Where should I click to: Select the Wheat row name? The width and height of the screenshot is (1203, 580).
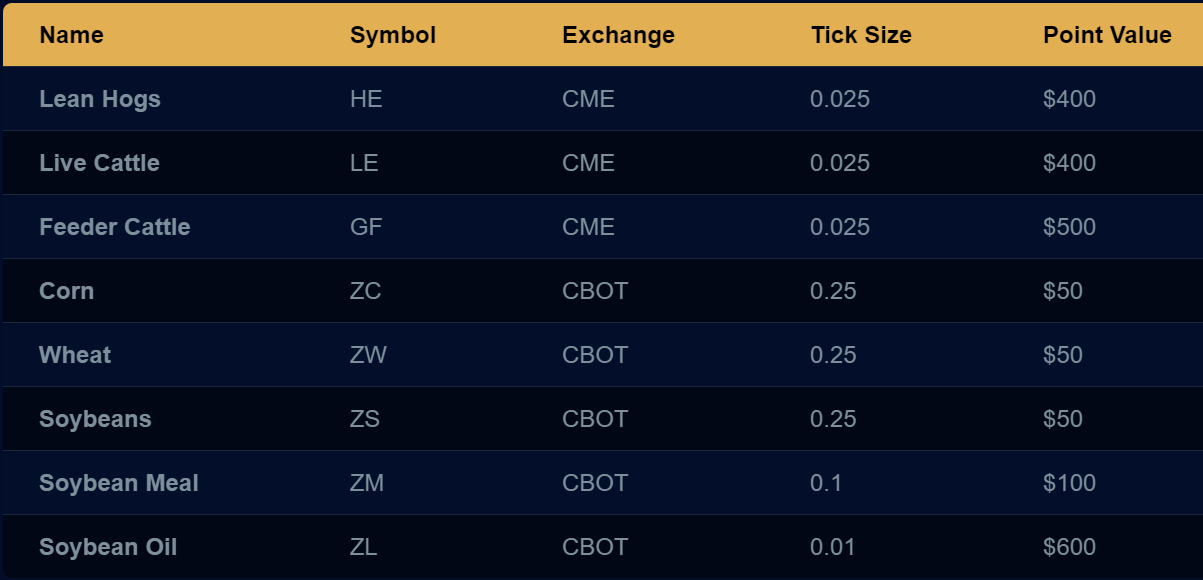[x=75, y=355]
